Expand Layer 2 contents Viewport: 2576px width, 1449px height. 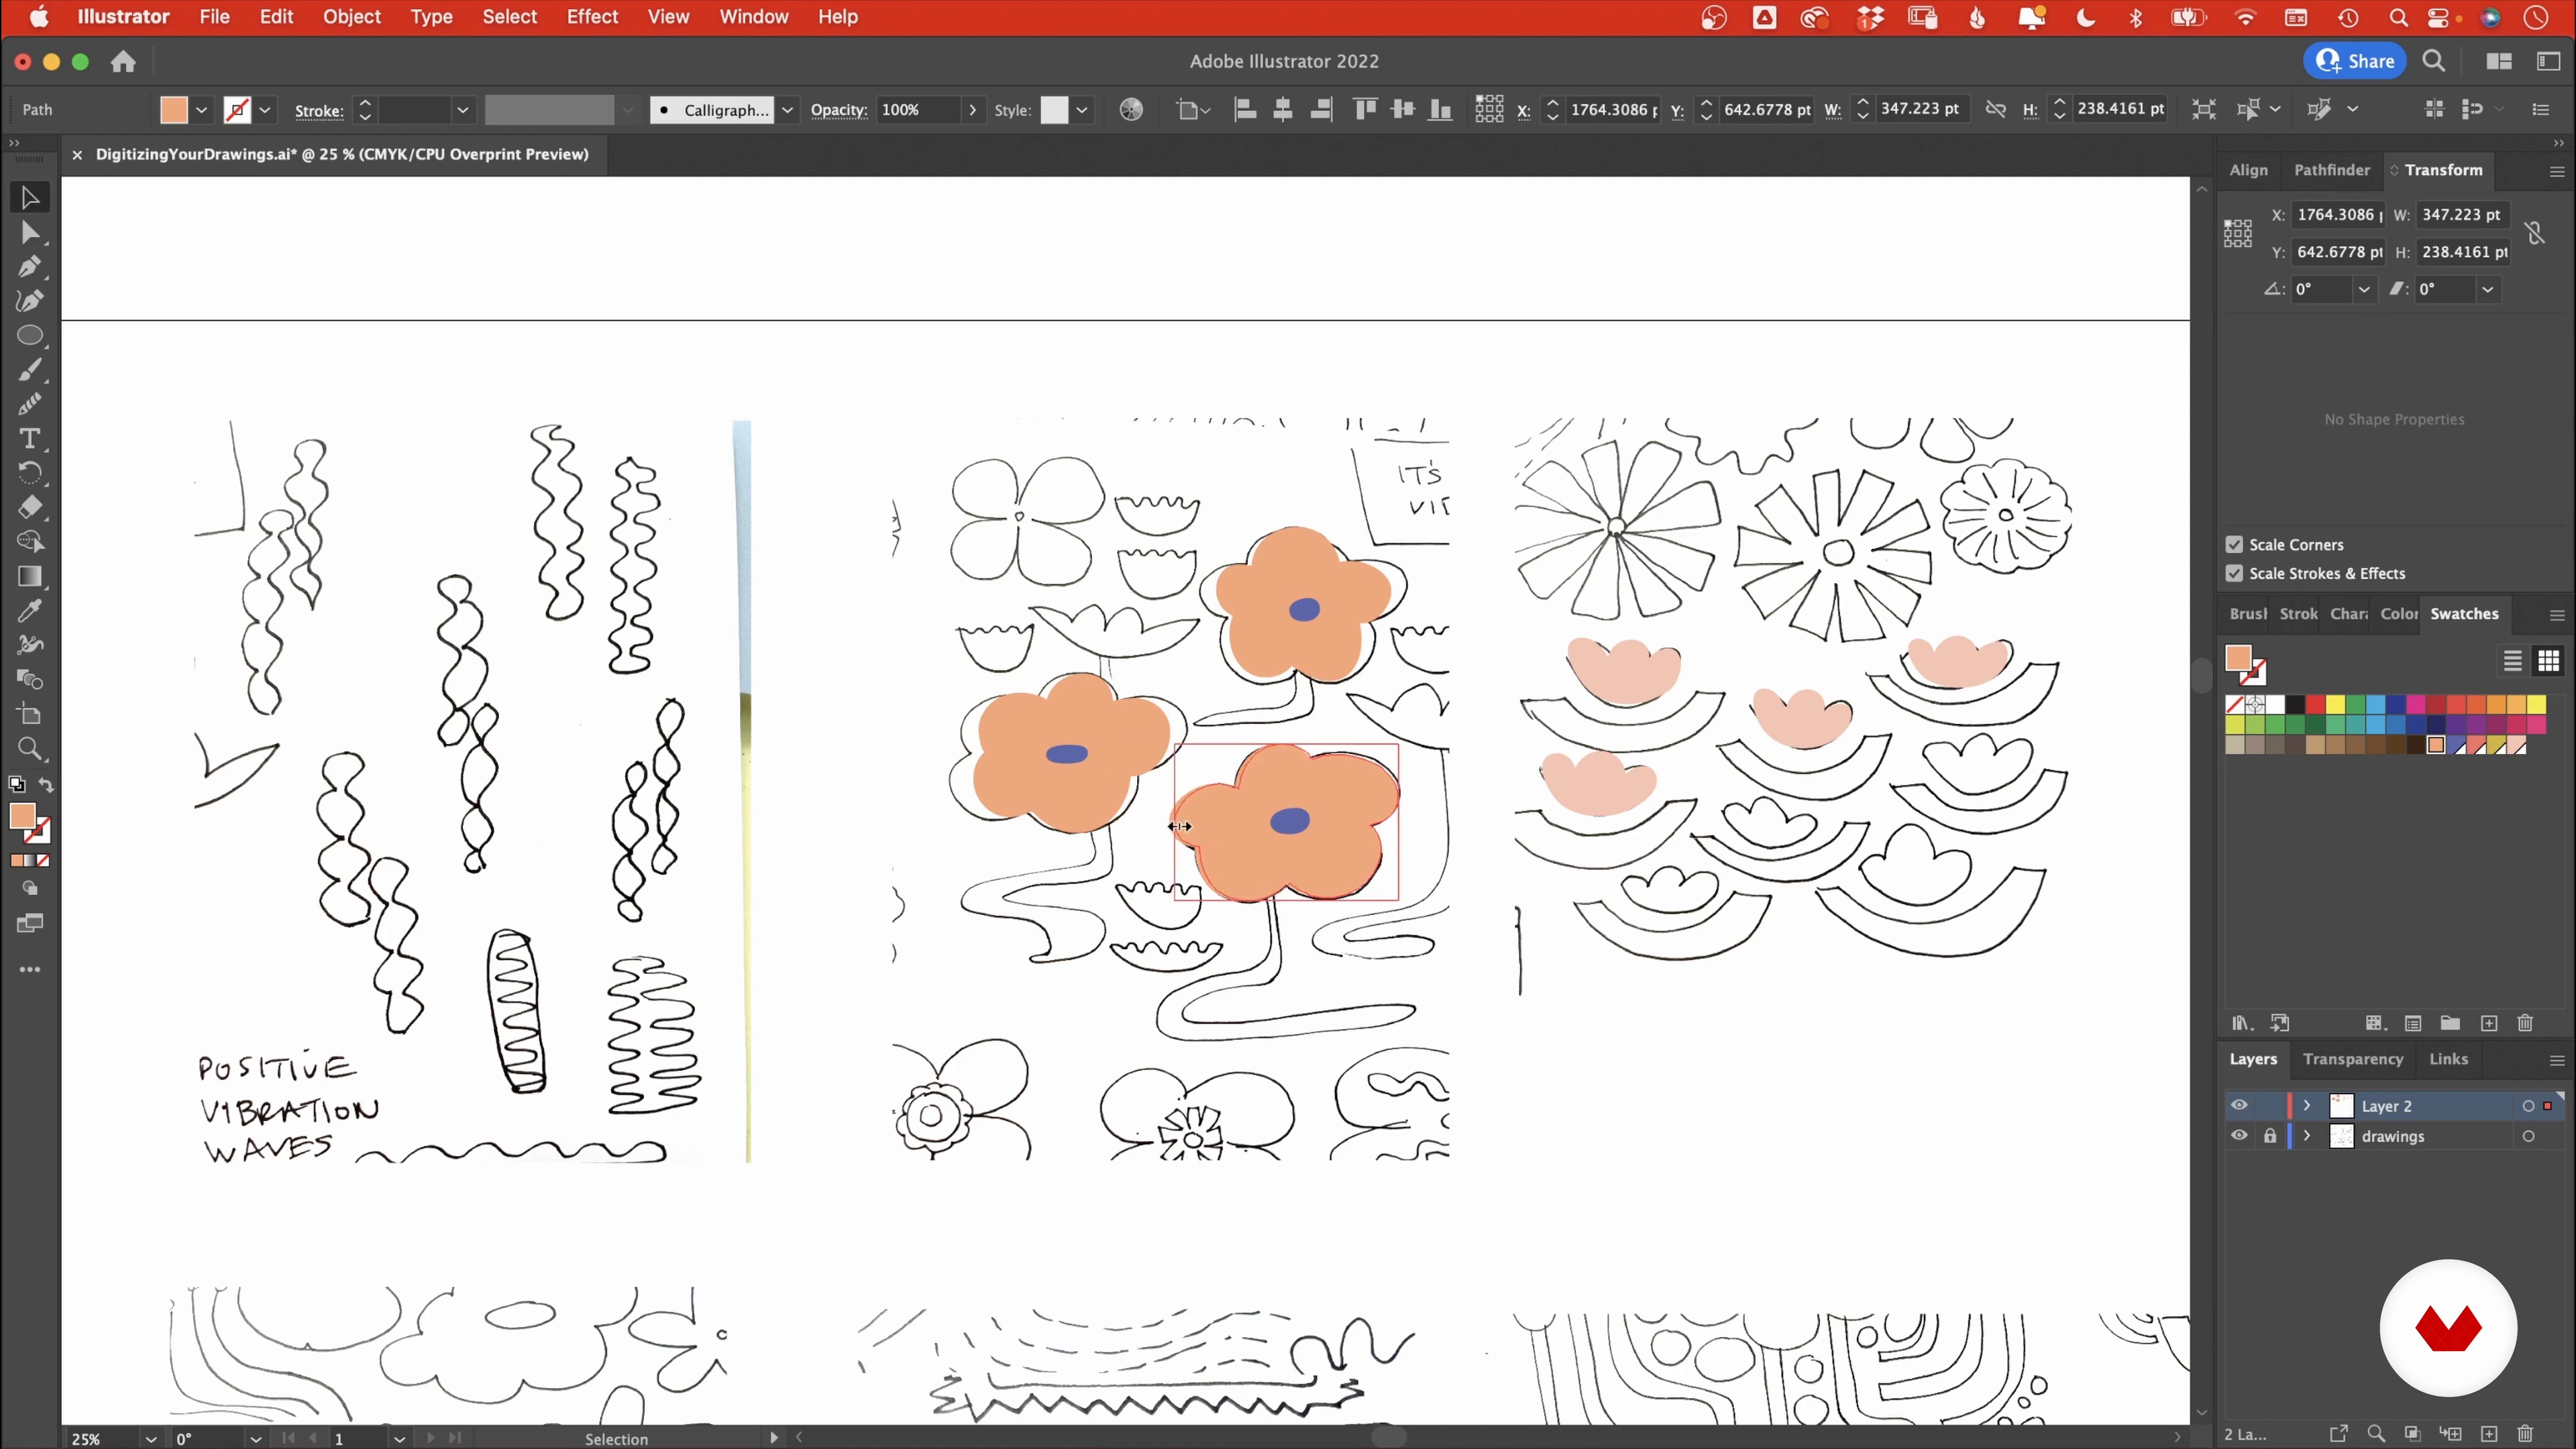pyautogui.click(x=2307, y=1106)
